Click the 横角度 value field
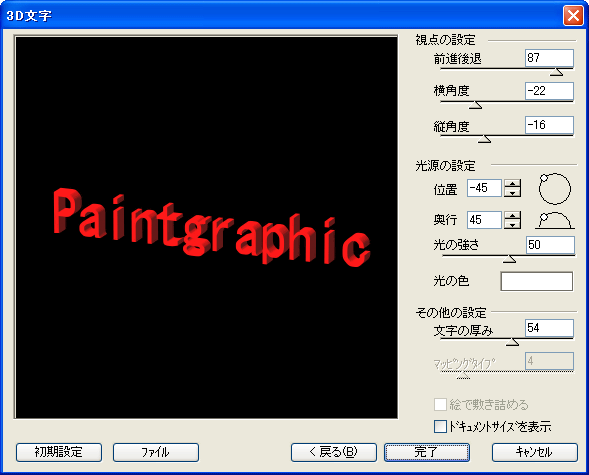The width and height of the screenshot is (589, 475). (x=549, y=91)
